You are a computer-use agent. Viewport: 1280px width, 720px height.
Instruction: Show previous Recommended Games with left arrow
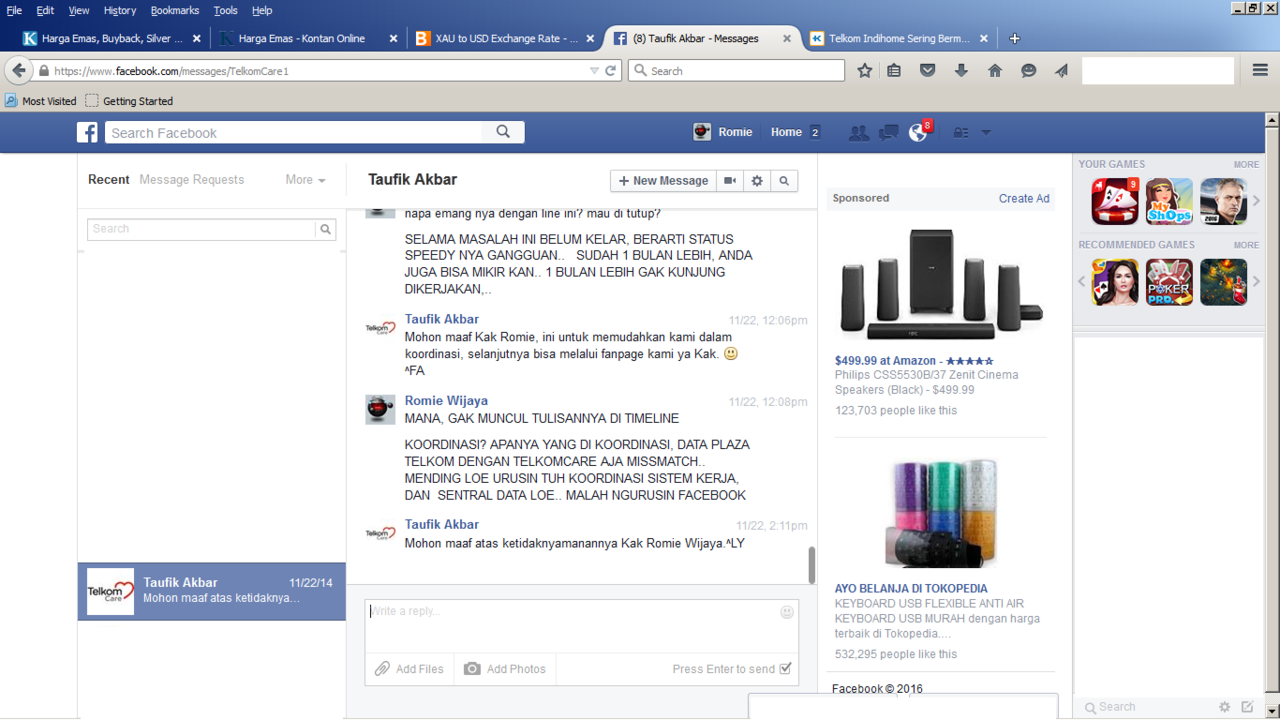tap(1081, 282)
